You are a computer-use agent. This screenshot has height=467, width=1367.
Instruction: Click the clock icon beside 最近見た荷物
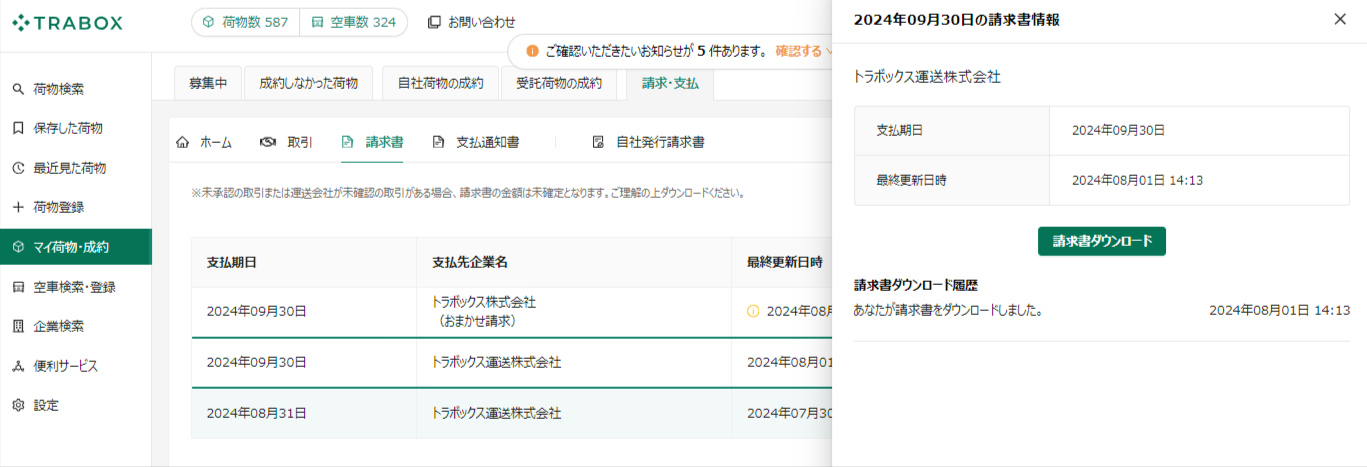click(18, 168)
